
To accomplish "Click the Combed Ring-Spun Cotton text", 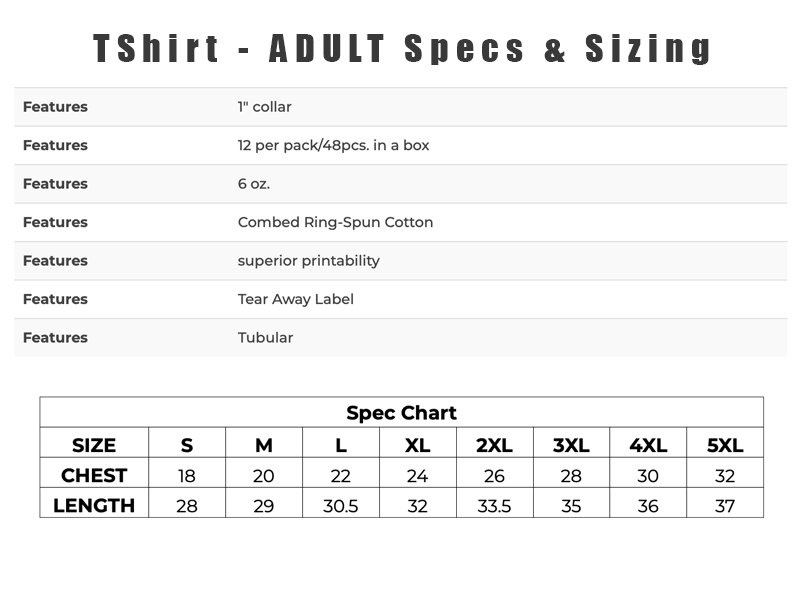I will coord(335,223).
